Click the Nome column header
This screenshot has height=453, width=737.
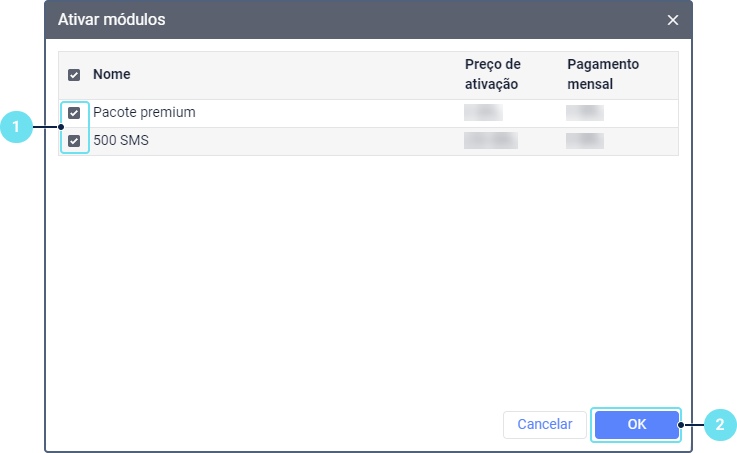tap(112, 75)
